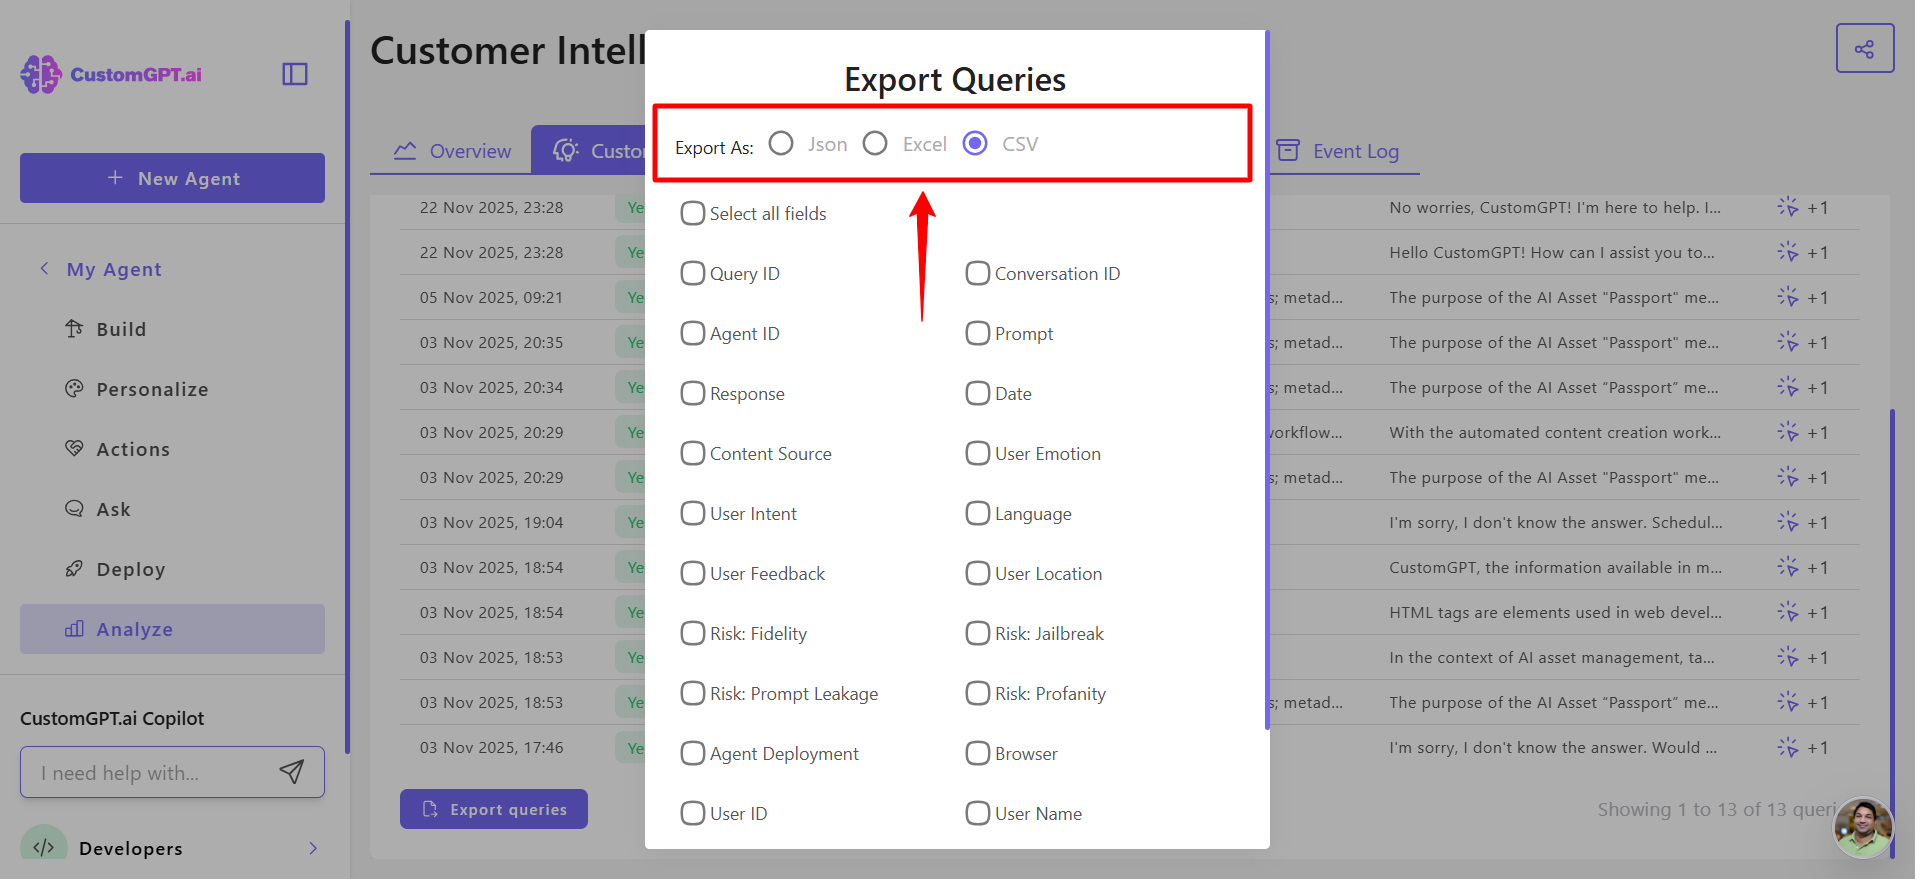
Task: Click sparkle icon in 'HTML tags are elements' row
Action: (x=1788, y=612)
